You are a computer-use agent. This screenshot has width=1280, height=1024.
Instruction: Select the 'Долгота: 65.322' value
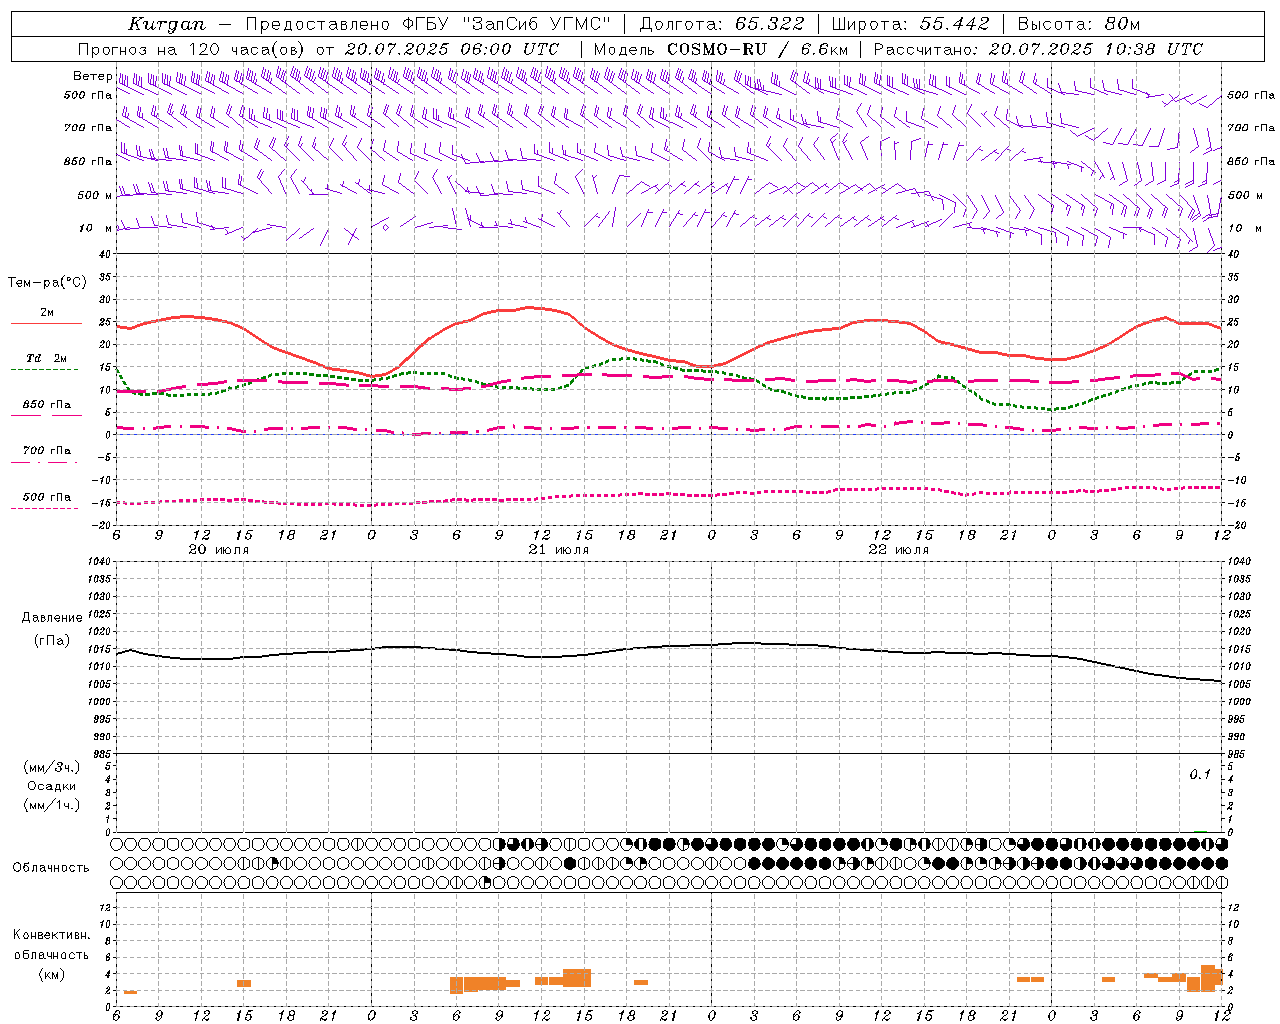pos(721,24)
